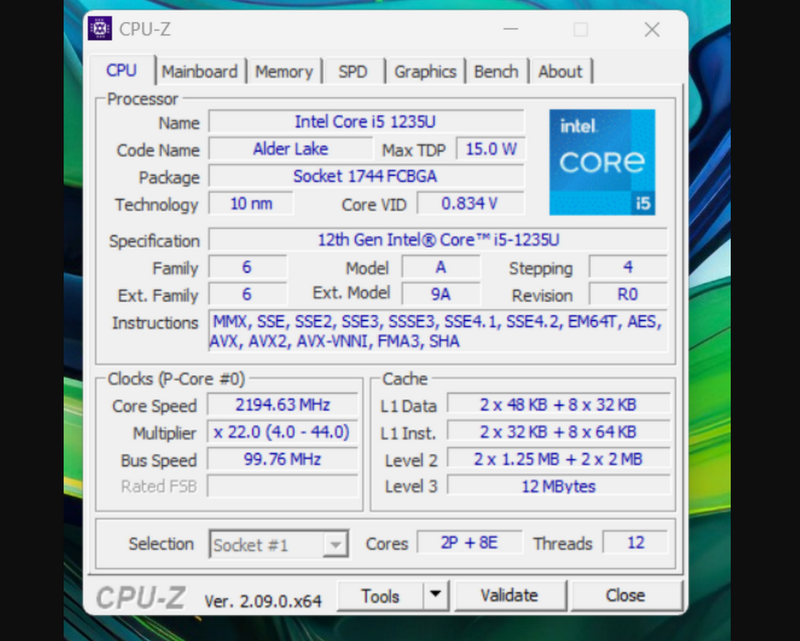Click the Close button at bottom
Screen dimensions: 800x641
(x=626, y=595)
